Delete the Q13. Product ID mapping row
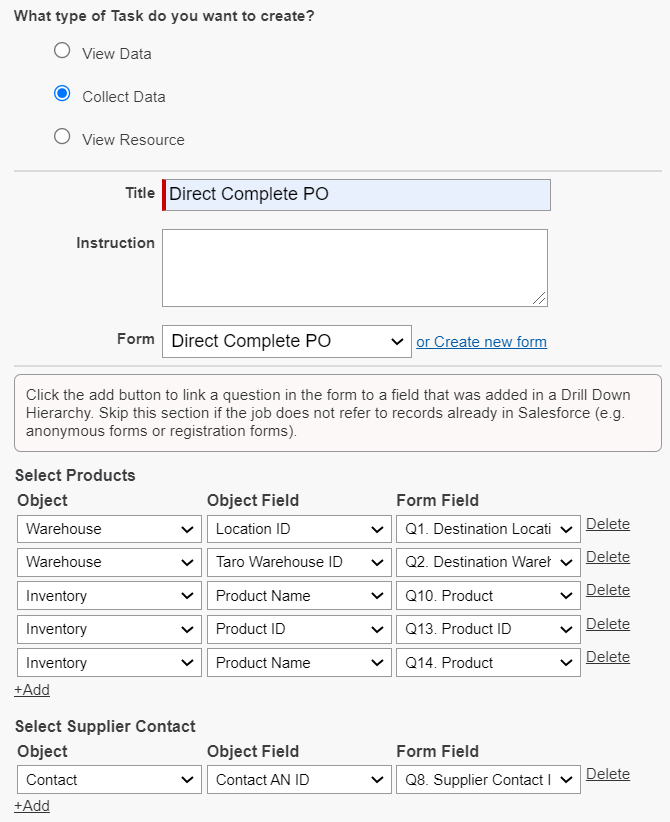The height and width of the screenshot is (822, 670). pos(608,624)
